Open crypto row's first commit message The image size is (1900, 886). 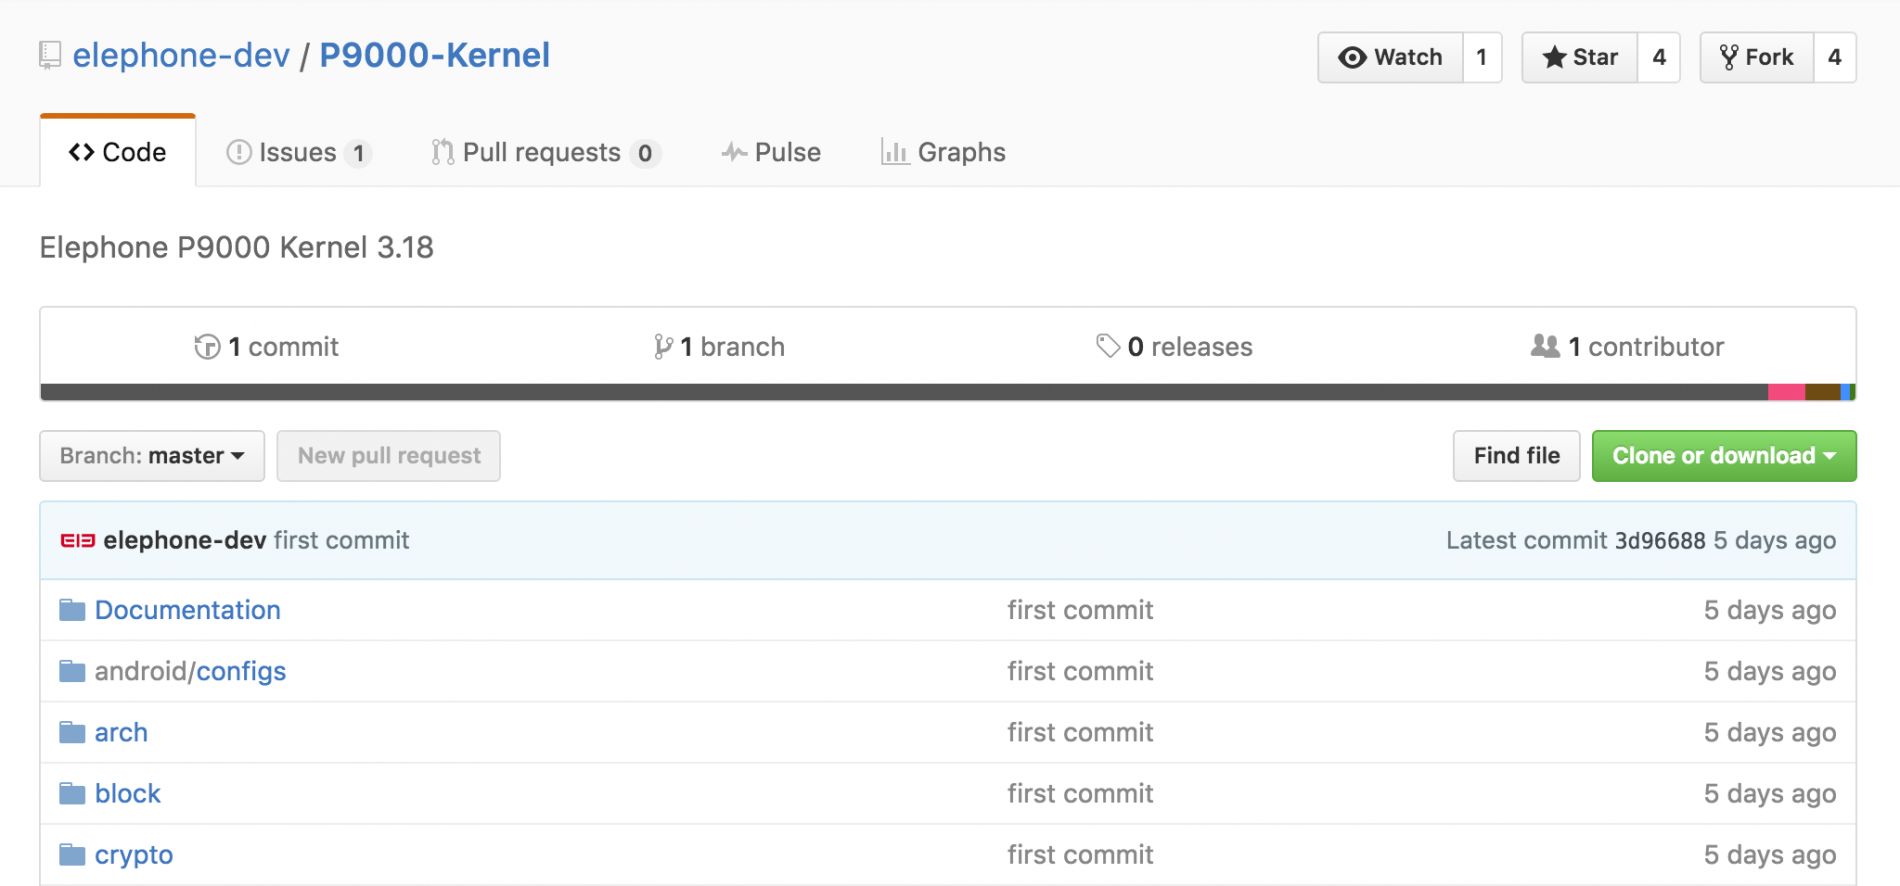tap(1080, 855)
